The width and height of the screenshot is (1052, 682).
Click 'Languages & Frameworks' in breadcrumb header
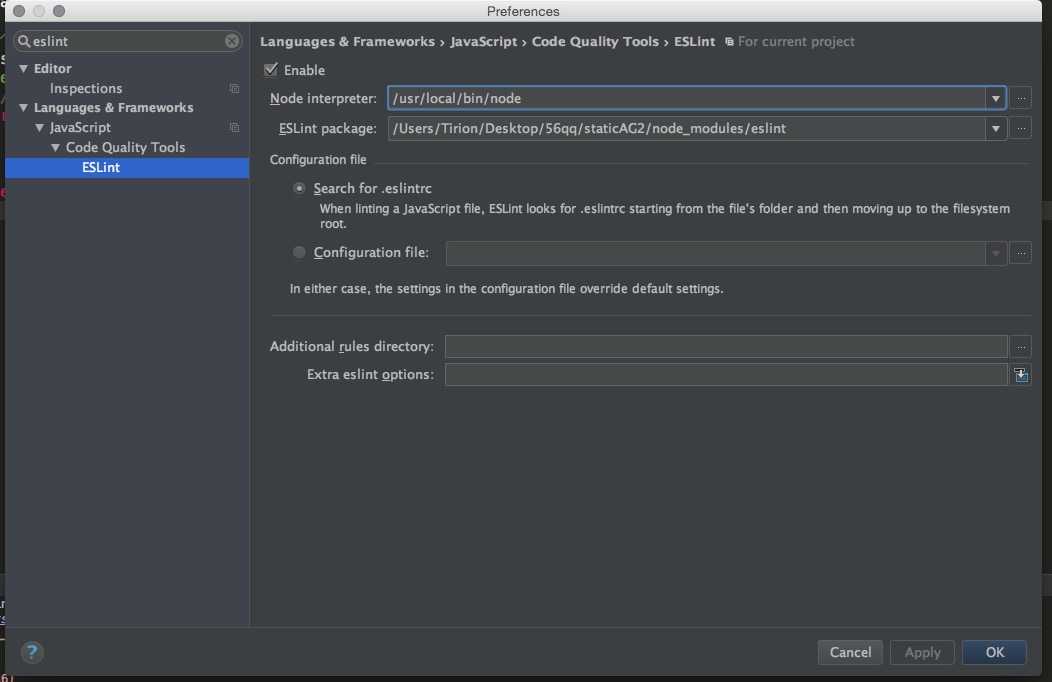click(347, 42)
